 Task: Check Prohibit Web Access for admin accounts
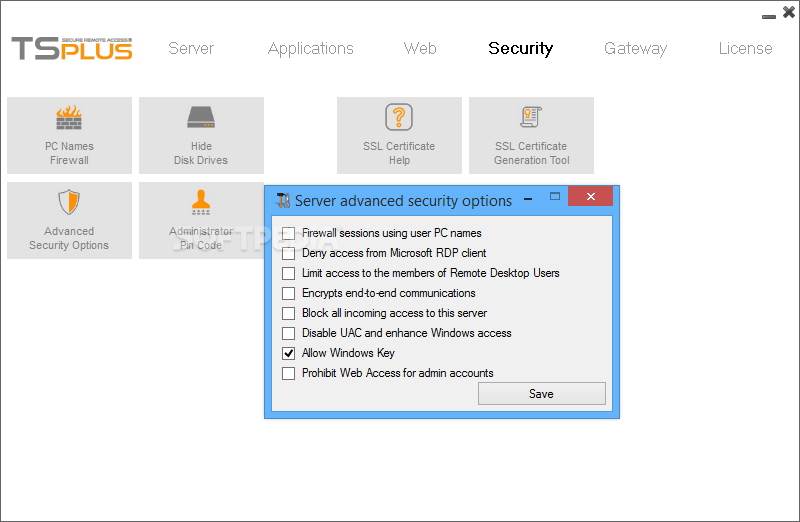point(288,373)
